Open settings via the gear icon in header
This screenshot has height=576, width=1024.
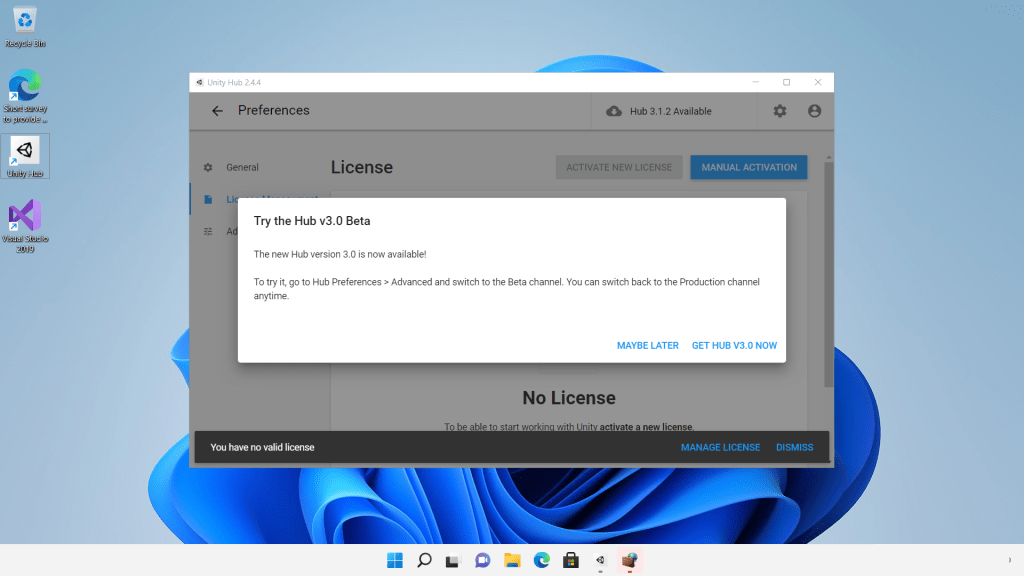780,111
